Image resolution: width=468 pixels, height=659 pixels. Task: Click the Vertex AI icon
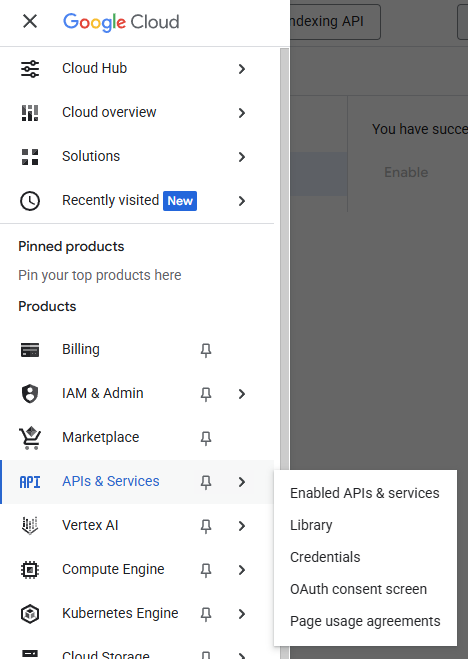30,526
